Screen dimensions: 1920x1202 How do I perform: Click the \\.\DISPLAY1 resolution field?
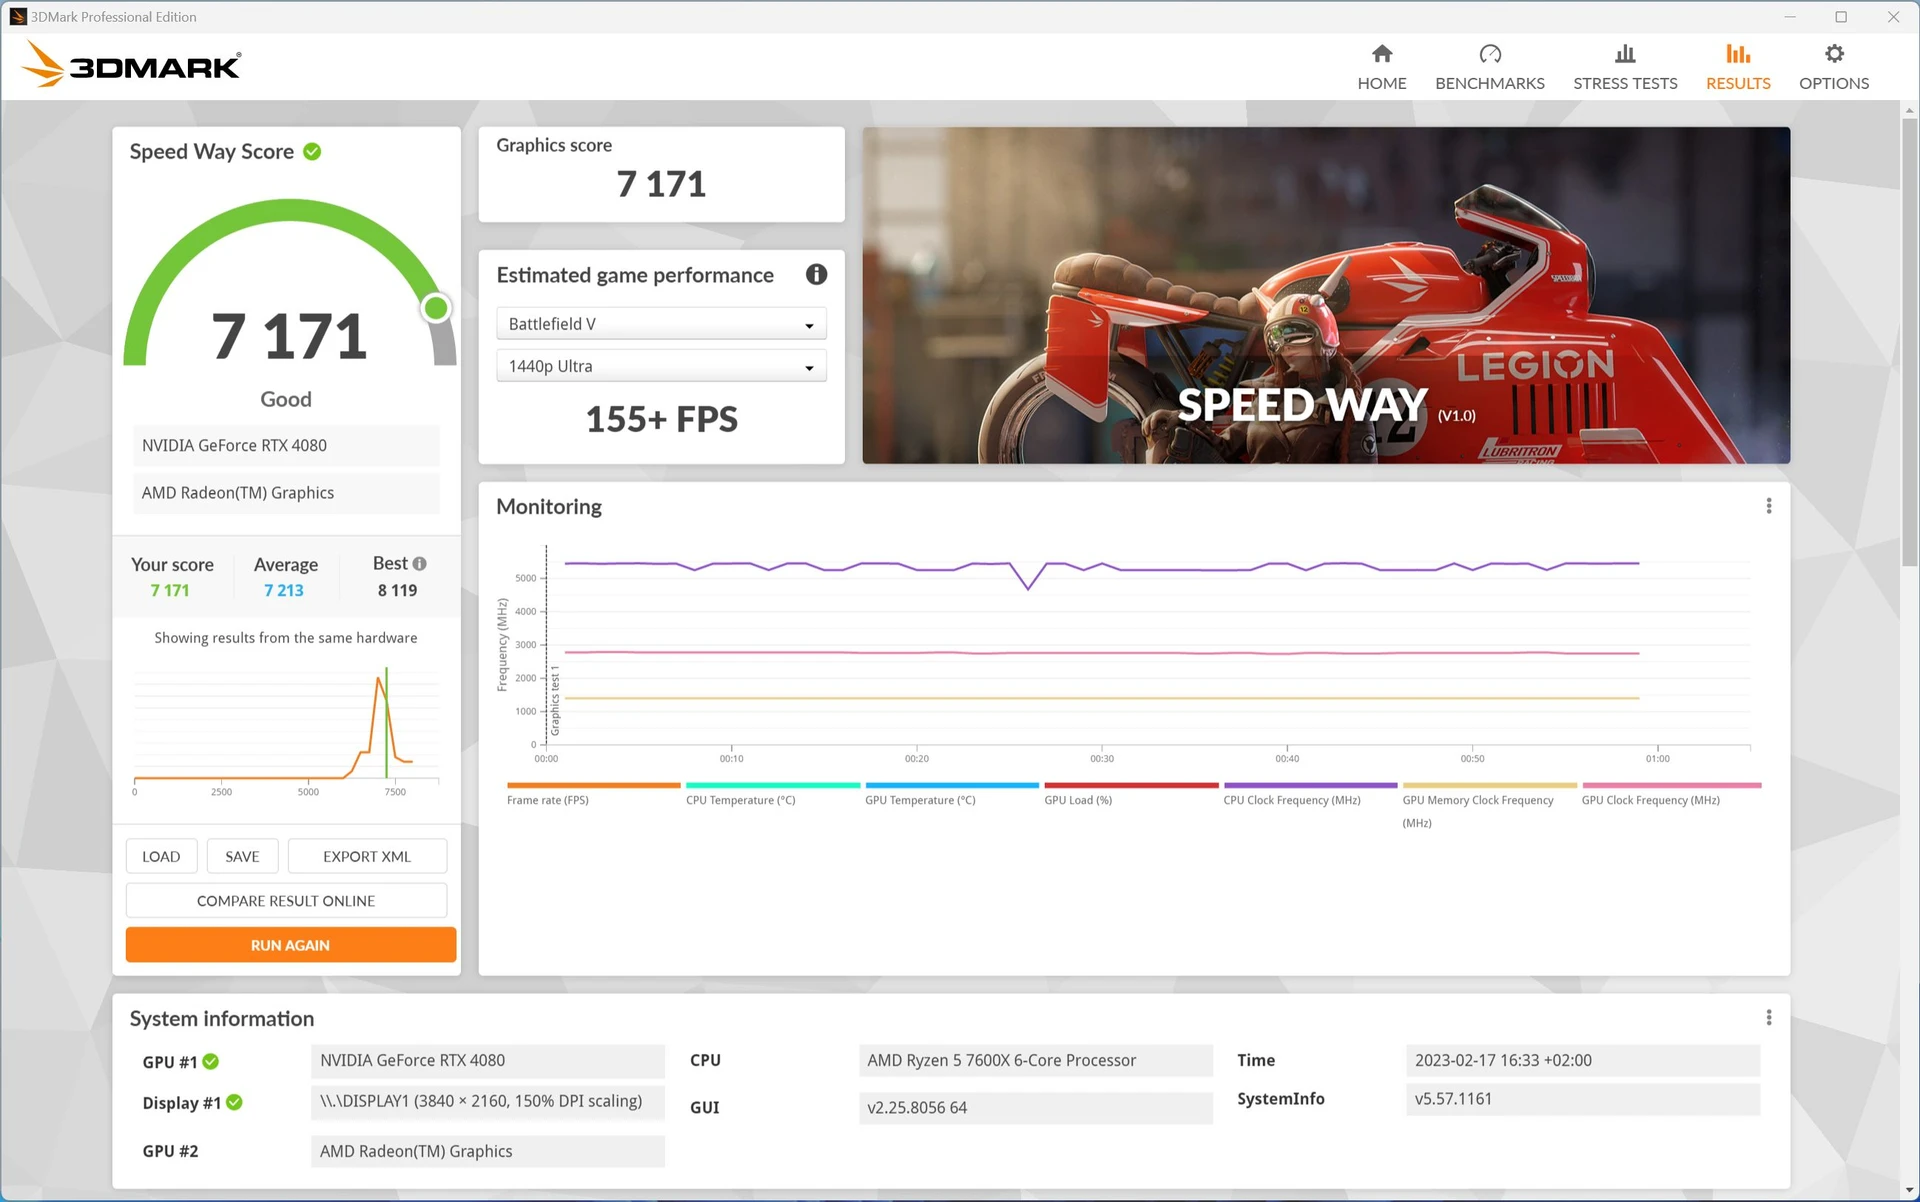coord(487,1101)
